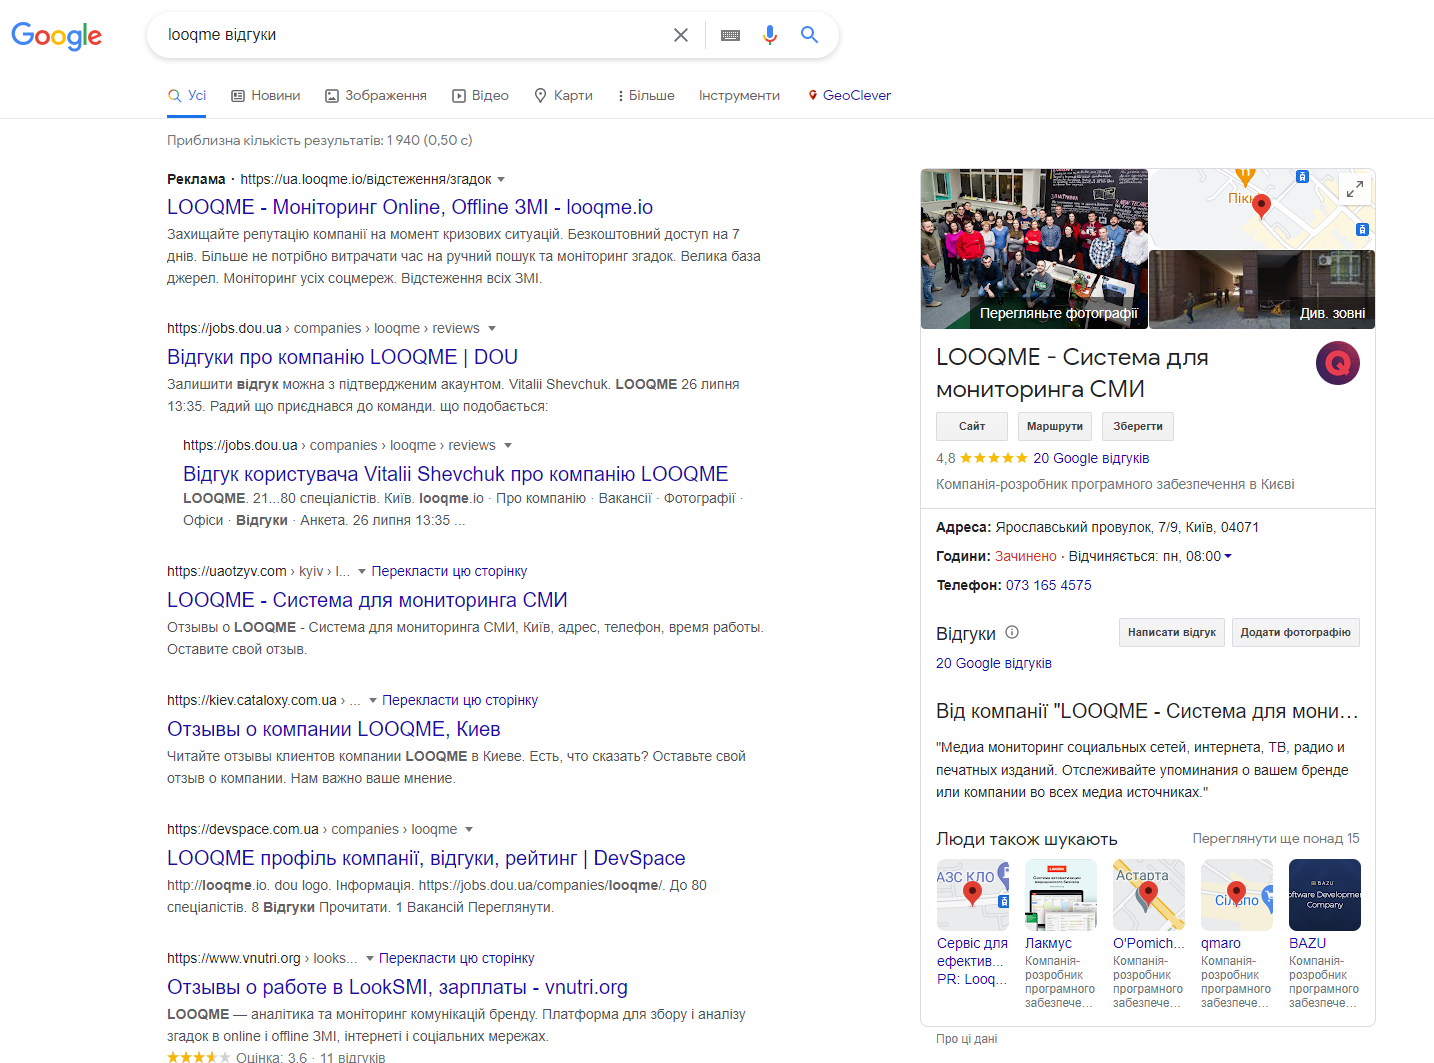Translate kiev.cataloxy.com.ua page link
1434x1063 pixels.
460,700
